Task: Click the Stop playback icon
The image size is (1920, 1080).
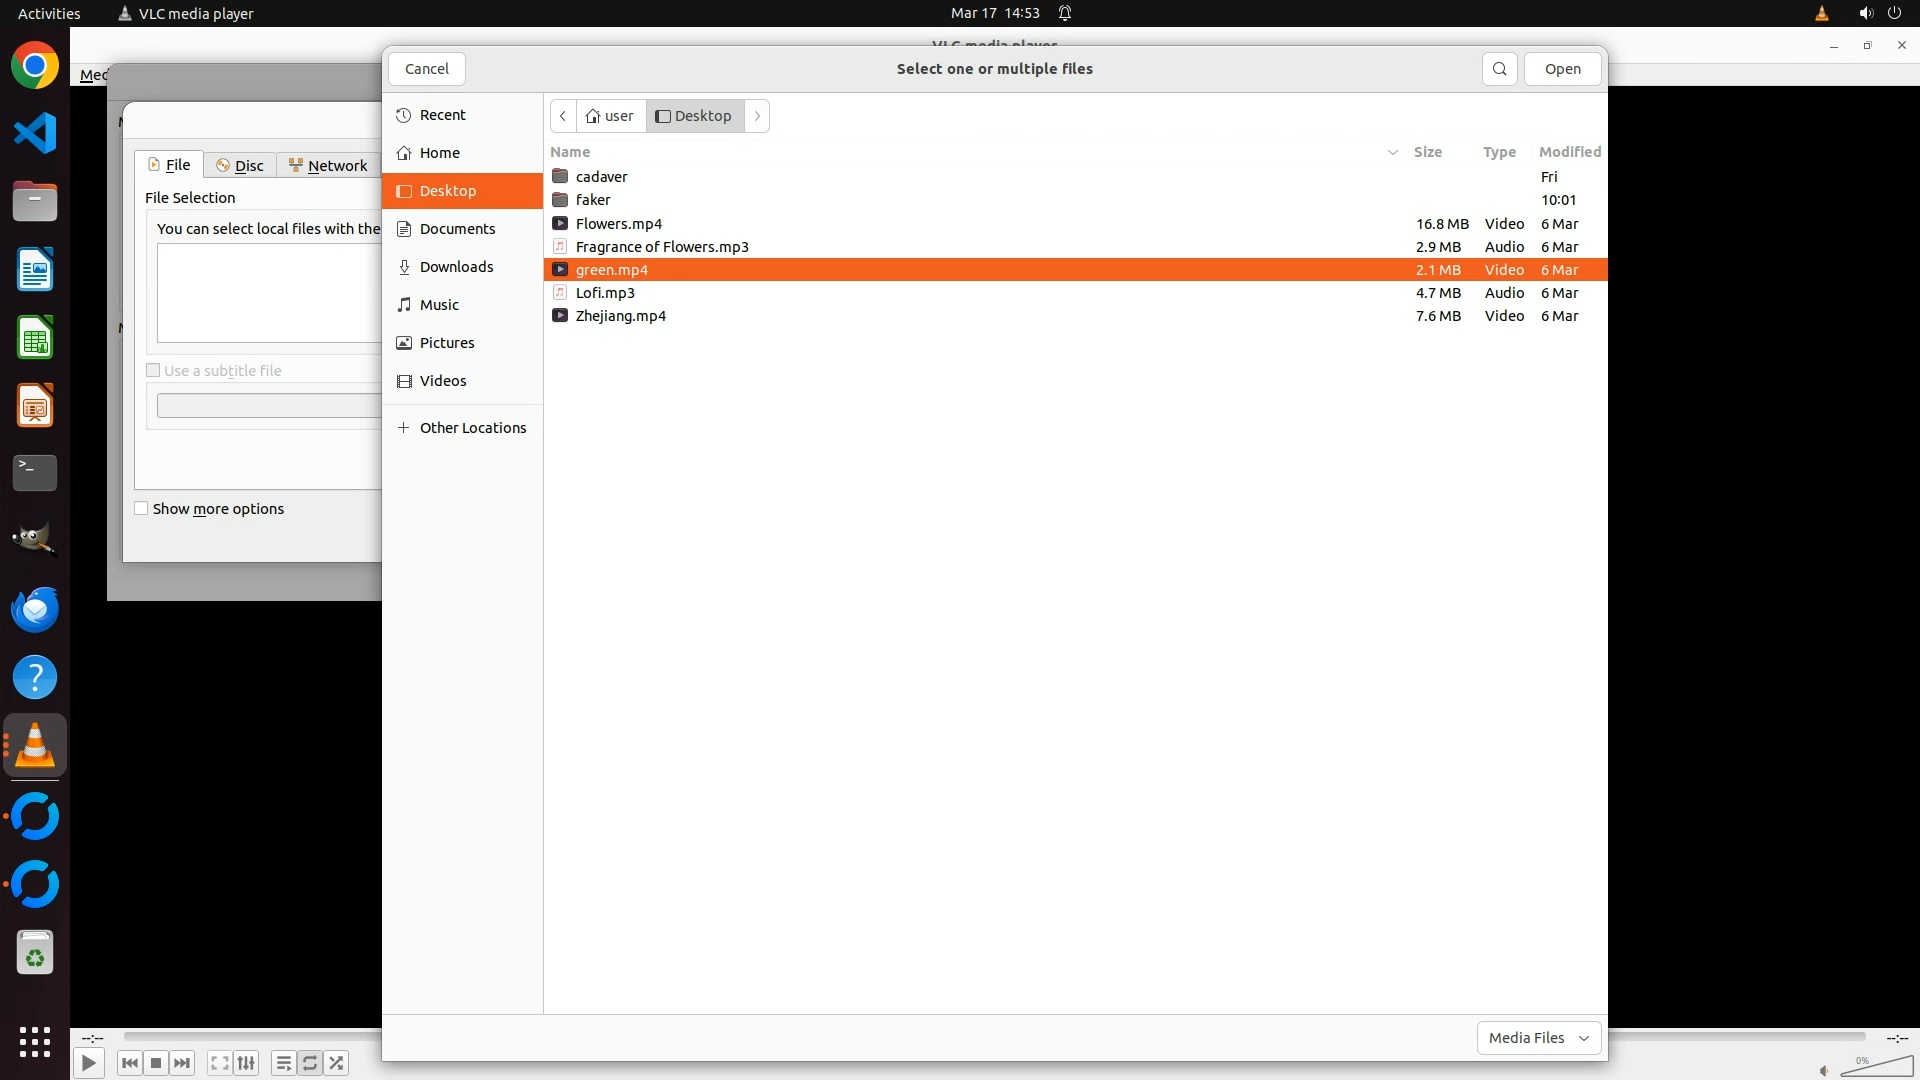Action: tap(156, 1063)
